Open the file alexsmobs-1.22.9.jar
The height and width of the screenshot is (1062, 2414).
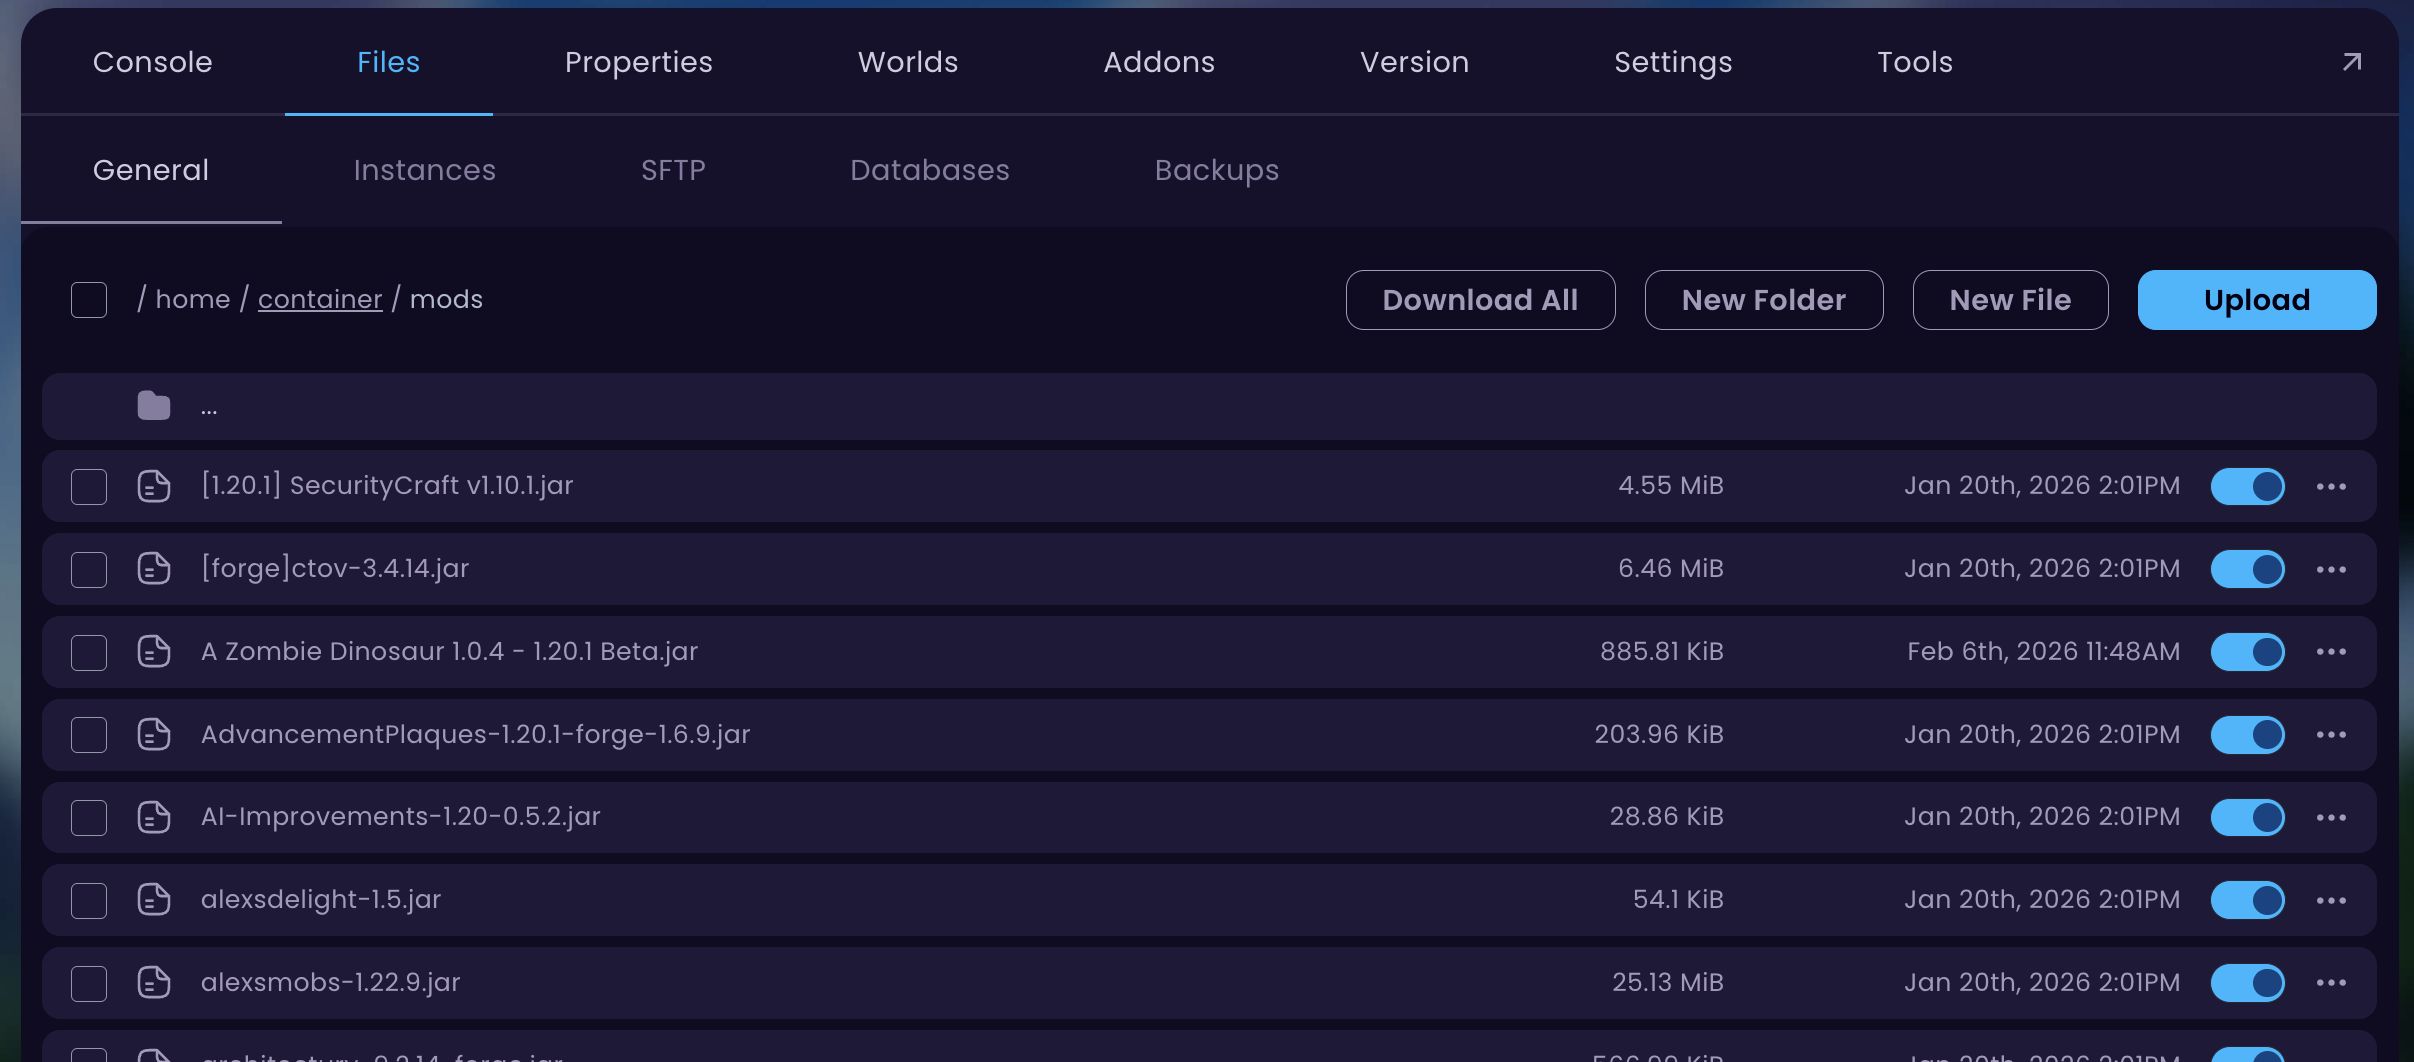click(330, 983)
